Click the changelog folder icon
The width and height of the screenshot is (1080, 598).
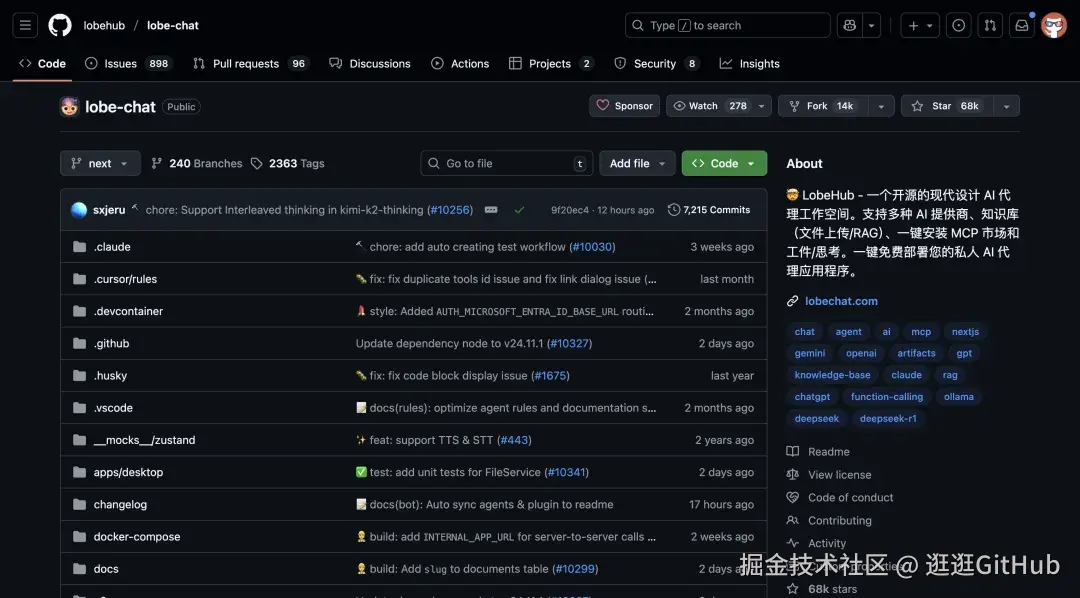click(79, 504)
